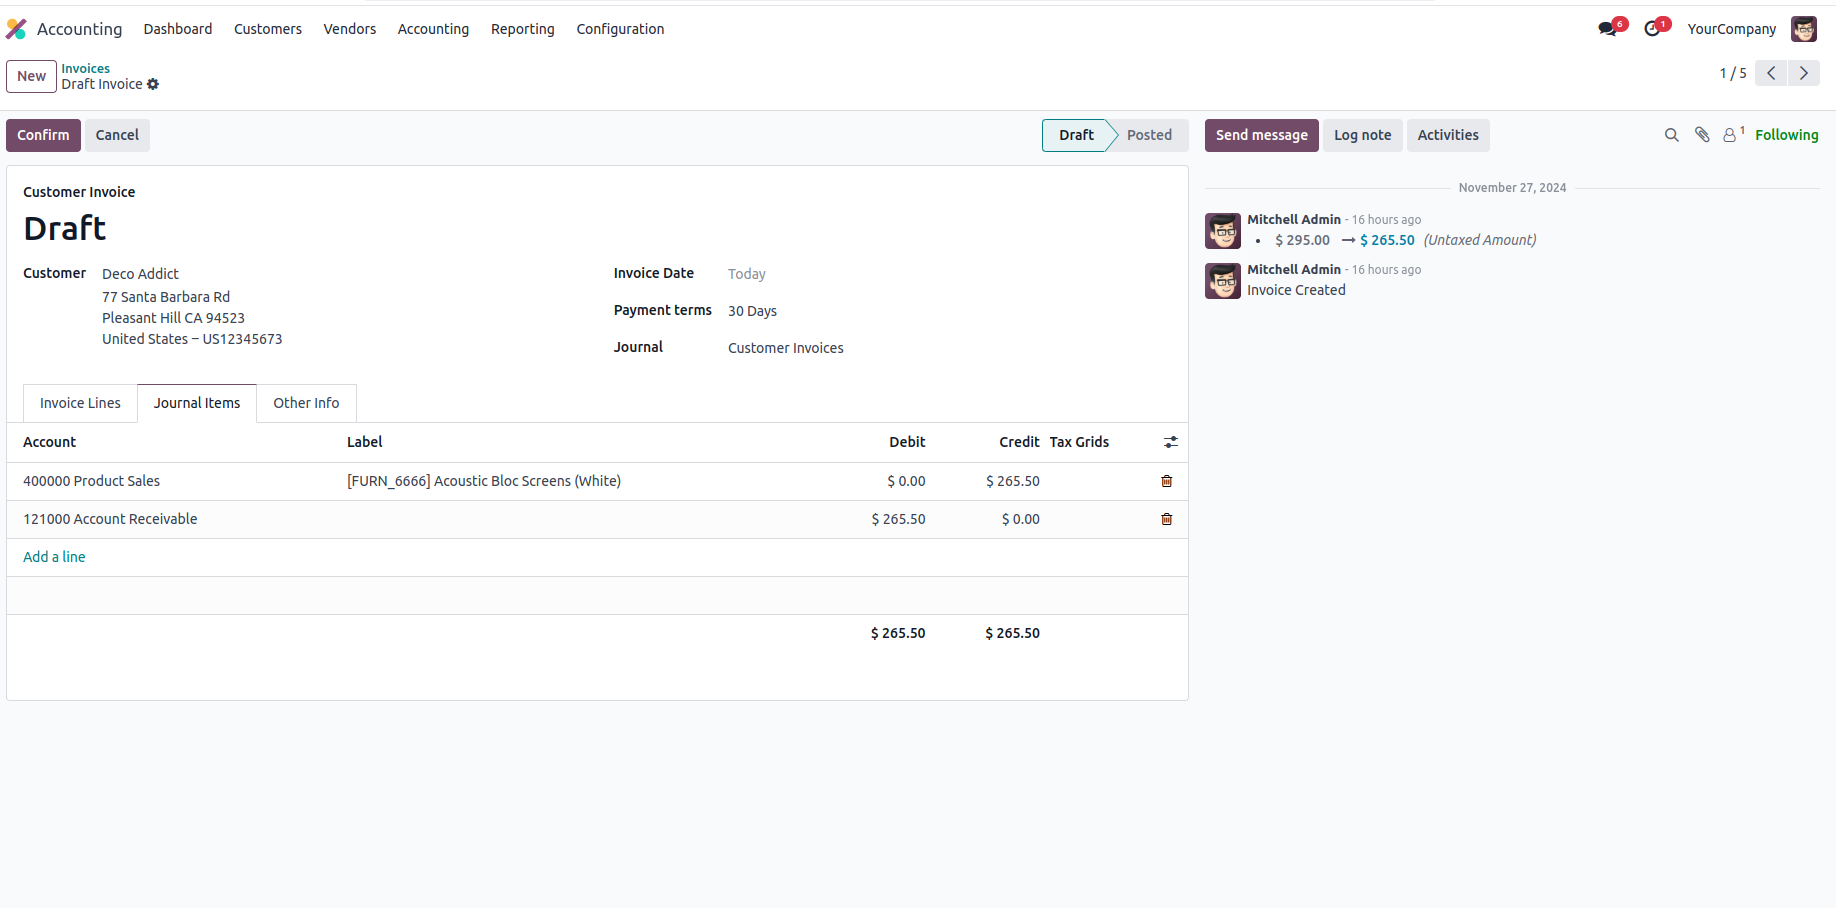The image size is (1836, 908).
Task: Open the conversations message icon
Action: [x=1607, y=29]
